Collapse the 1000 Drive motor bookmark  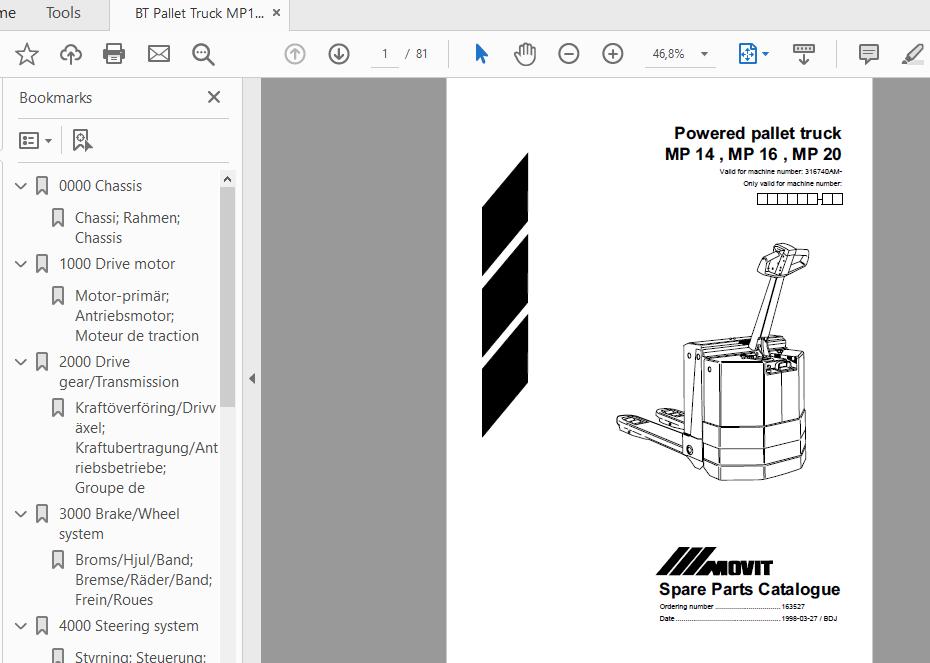click(x=21, y=264)
